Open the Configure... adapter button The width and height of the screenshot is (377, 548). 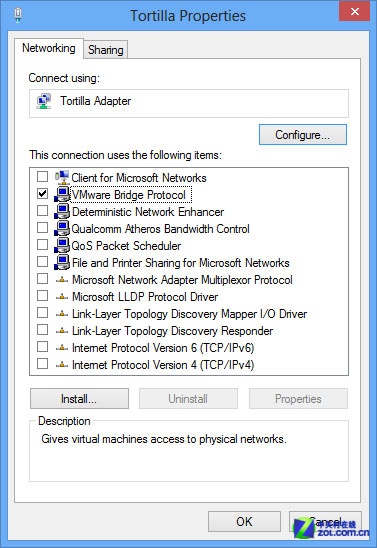click(x=303, y=135)
